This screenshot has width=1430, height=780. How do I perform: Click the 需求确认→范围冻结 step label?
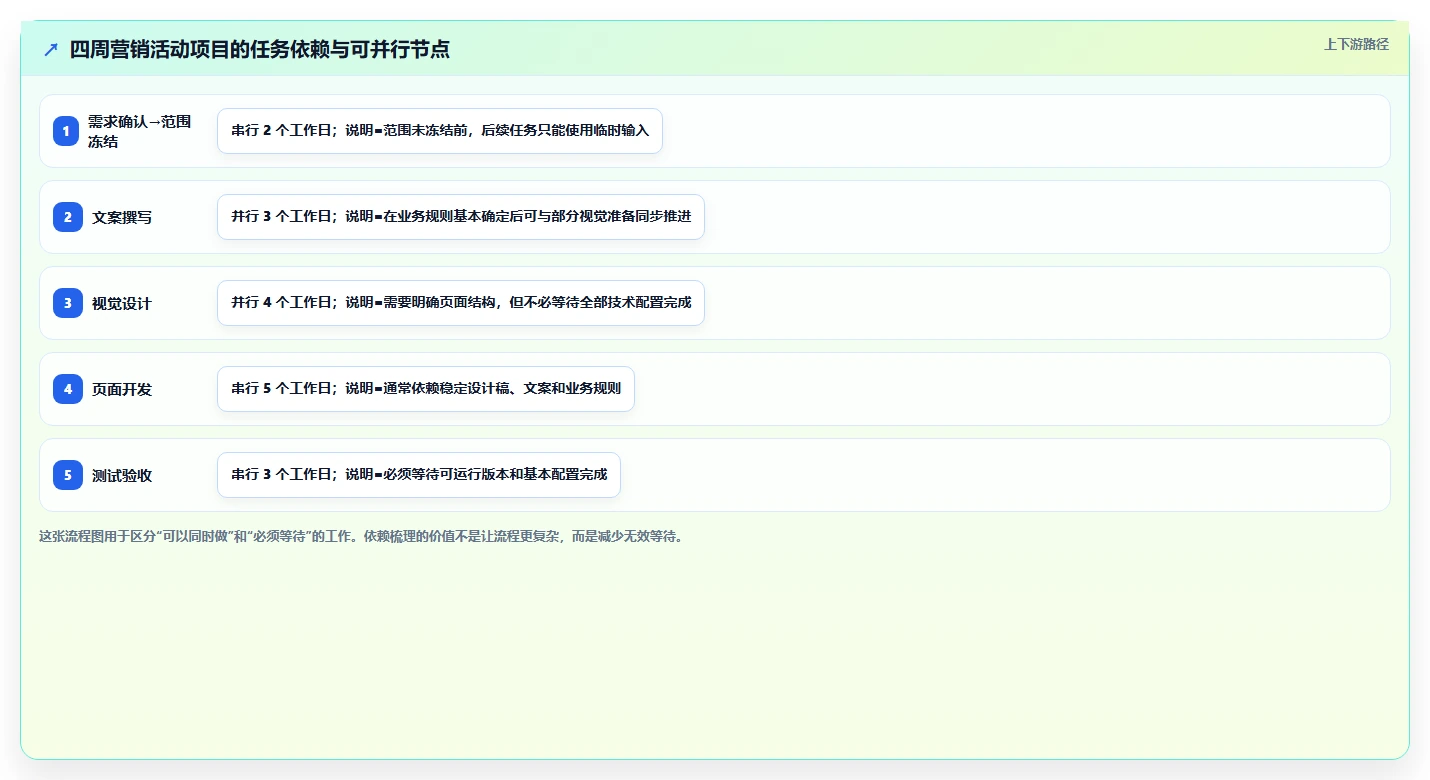click(139, 131)
